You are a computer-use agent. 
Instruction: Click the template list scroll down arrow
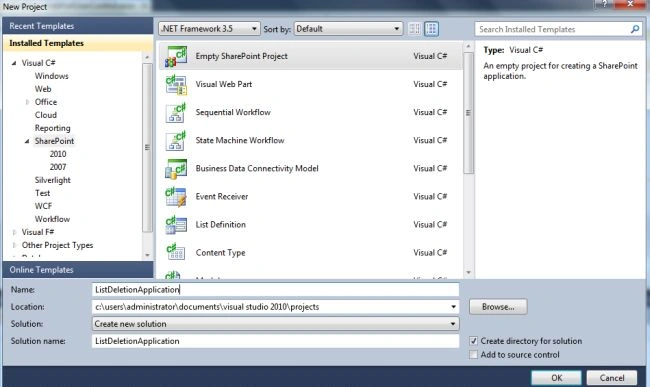468,273
